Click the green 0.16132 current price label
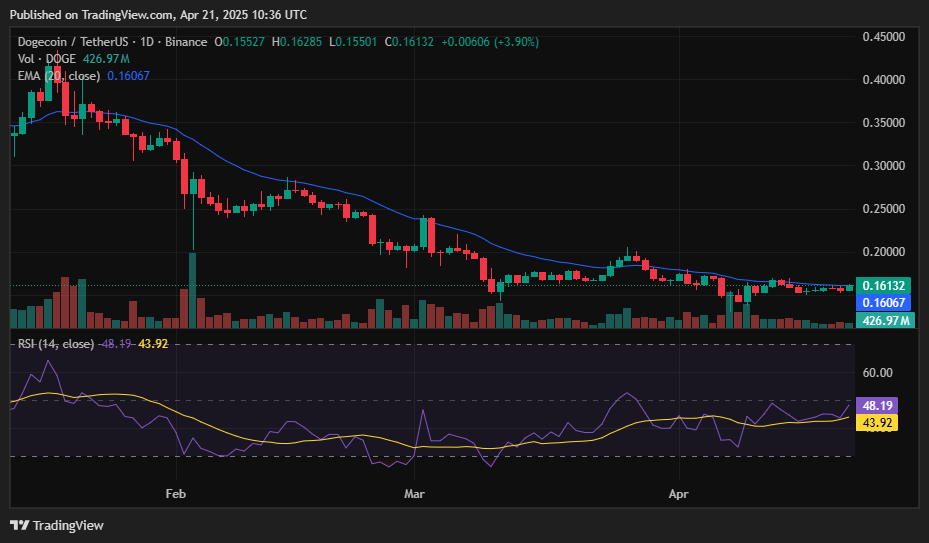Viewport: 929px width, 543px height. [885, 286]
